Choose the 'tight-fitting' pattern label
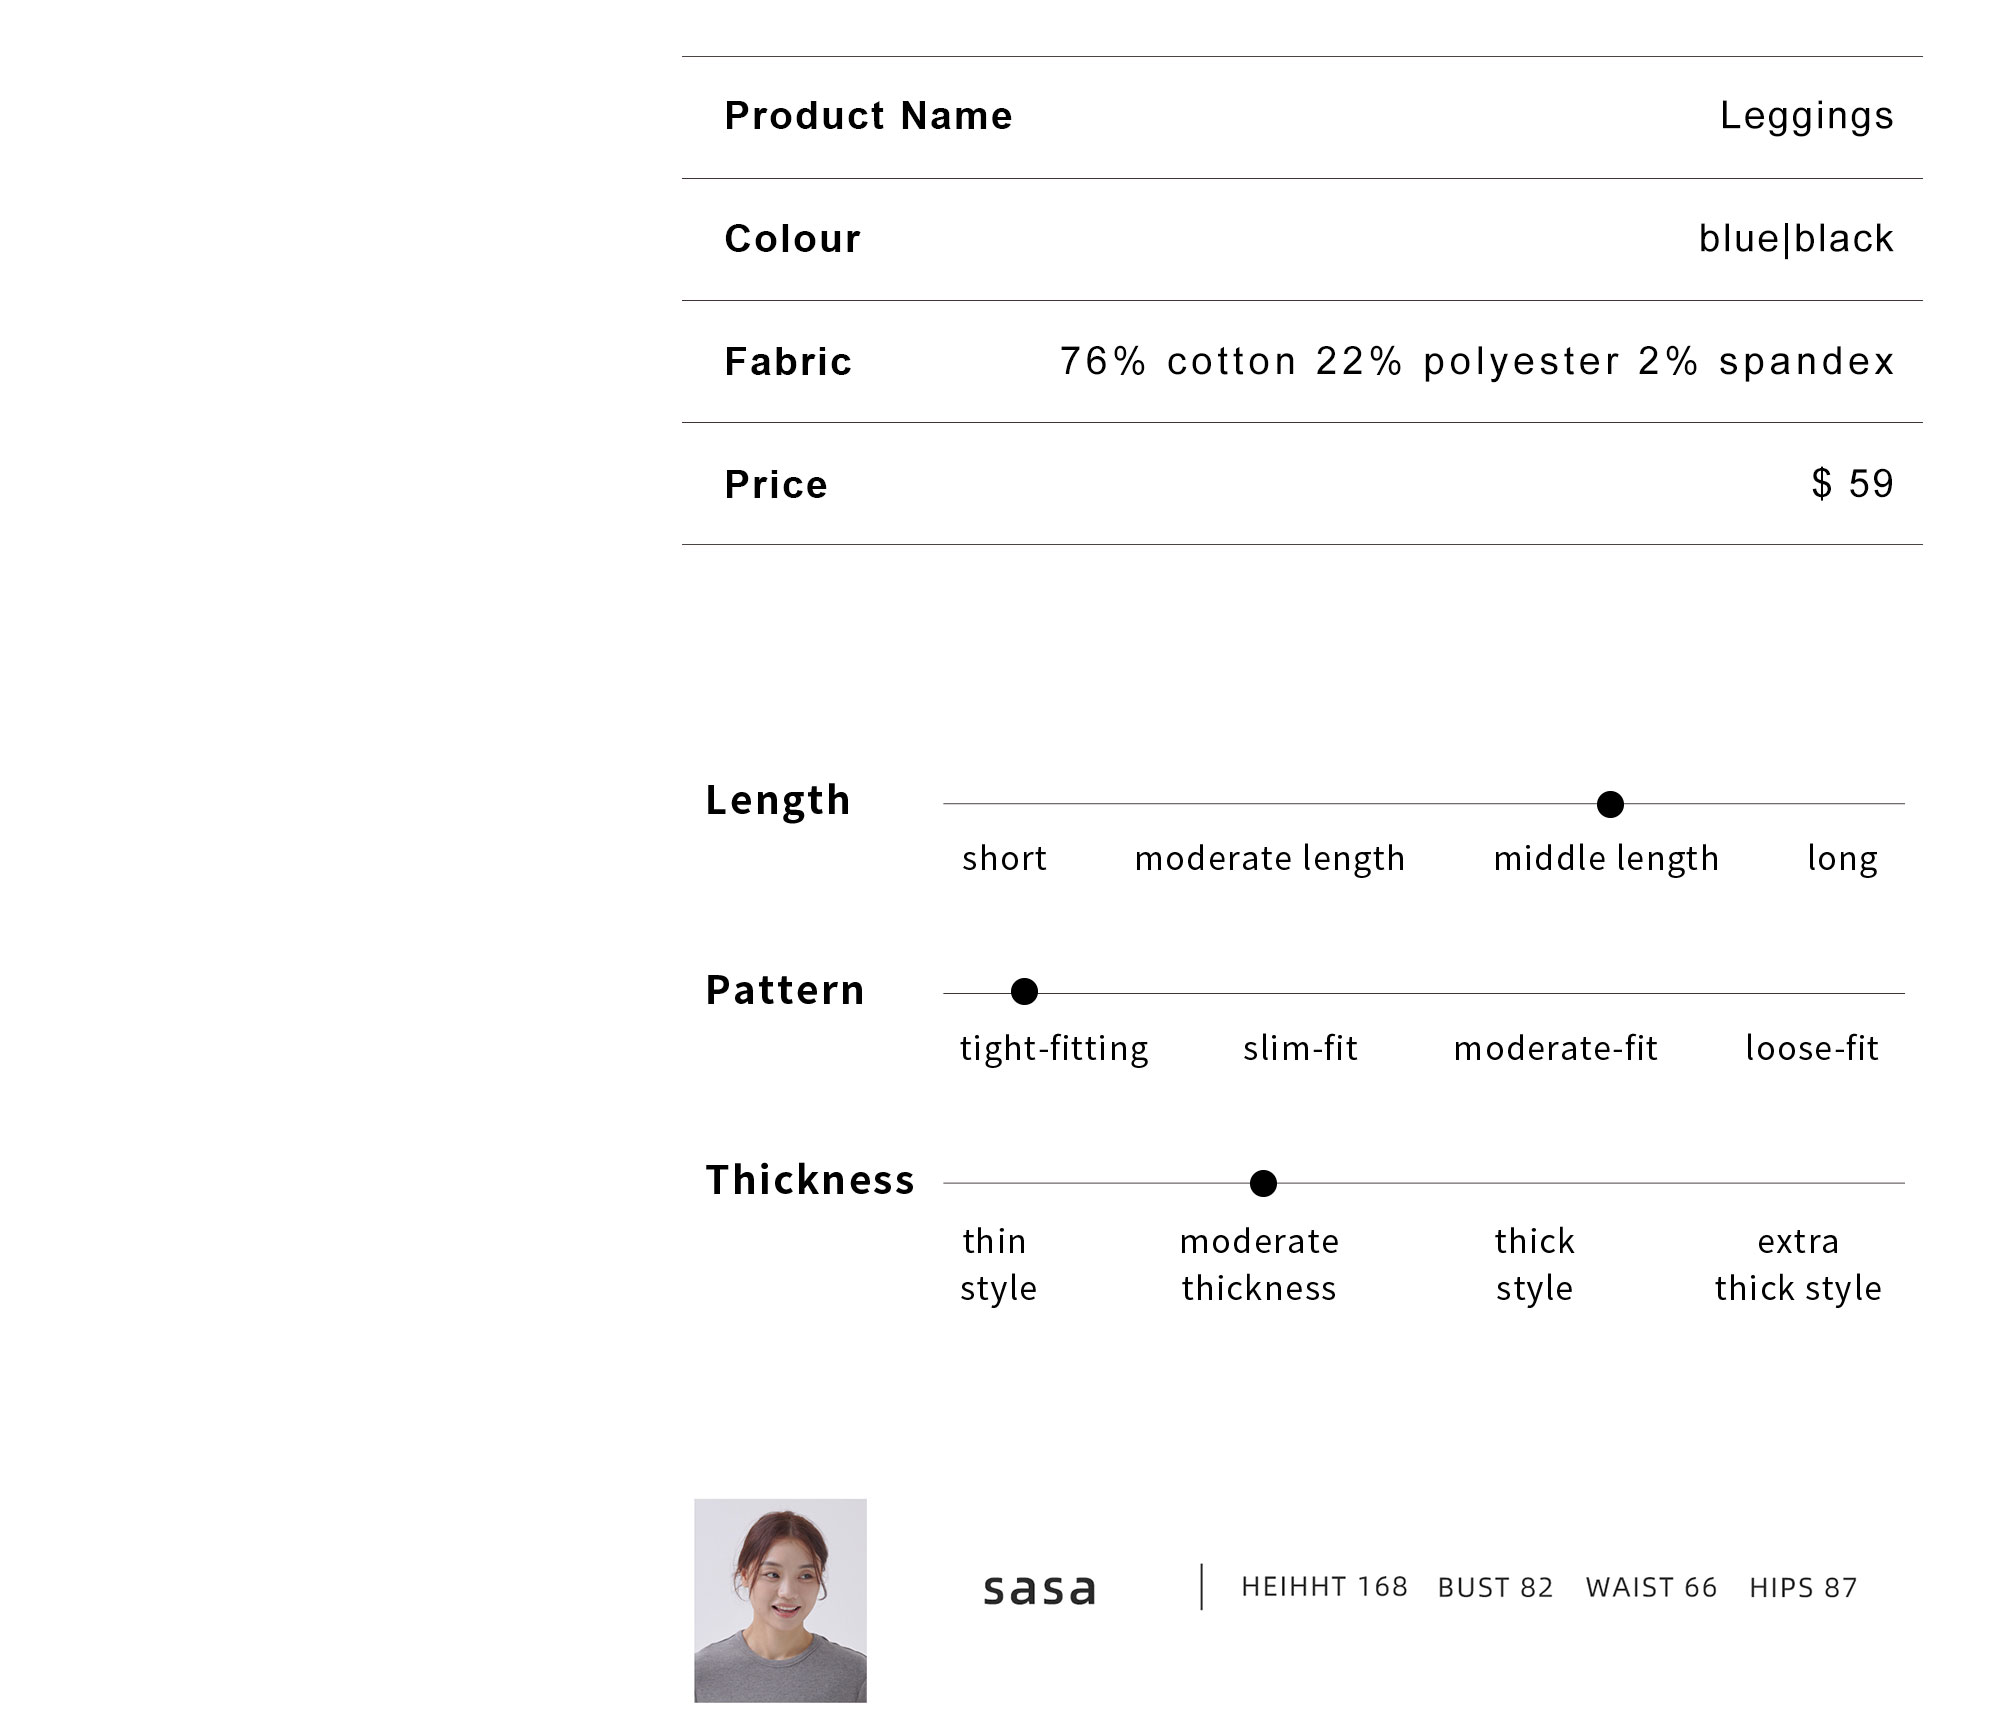Screen dimensions: 2000x1732 [1054, 1049]
